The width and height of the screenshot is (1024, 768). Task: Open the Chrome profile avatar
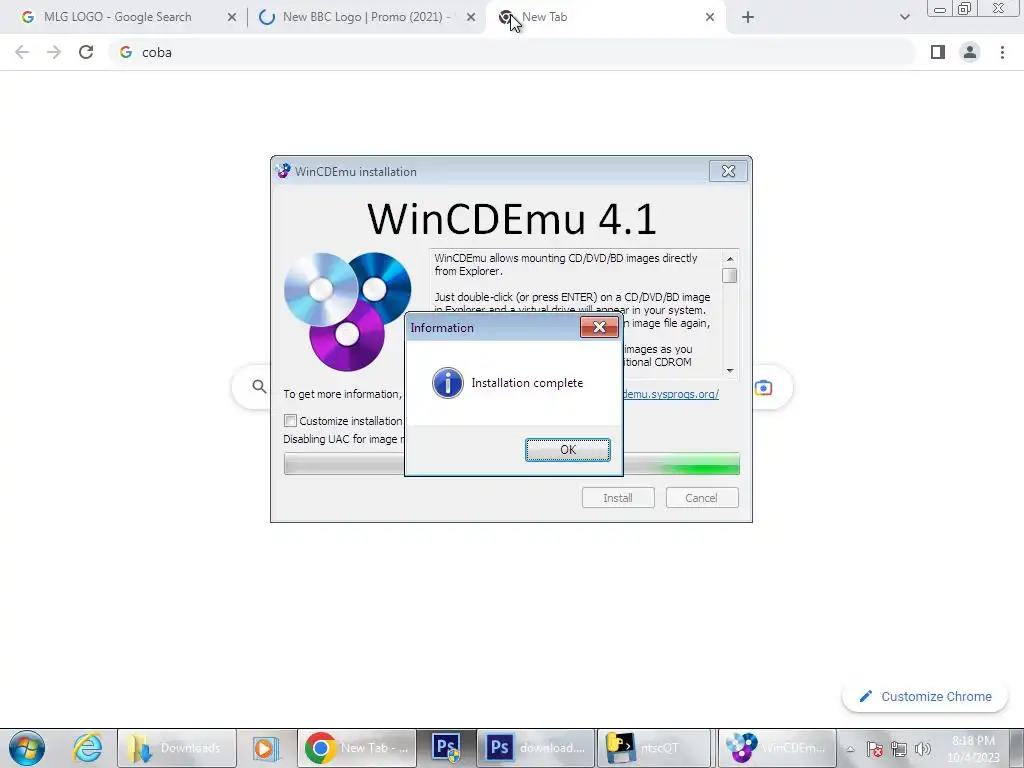[x=970, y=52]
